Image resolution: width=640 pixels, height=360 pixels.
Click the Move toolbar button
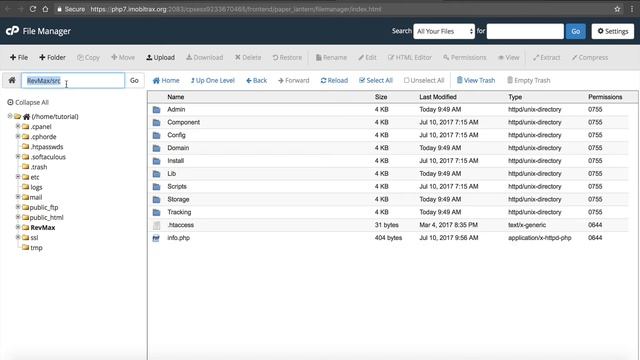(123, 58)
